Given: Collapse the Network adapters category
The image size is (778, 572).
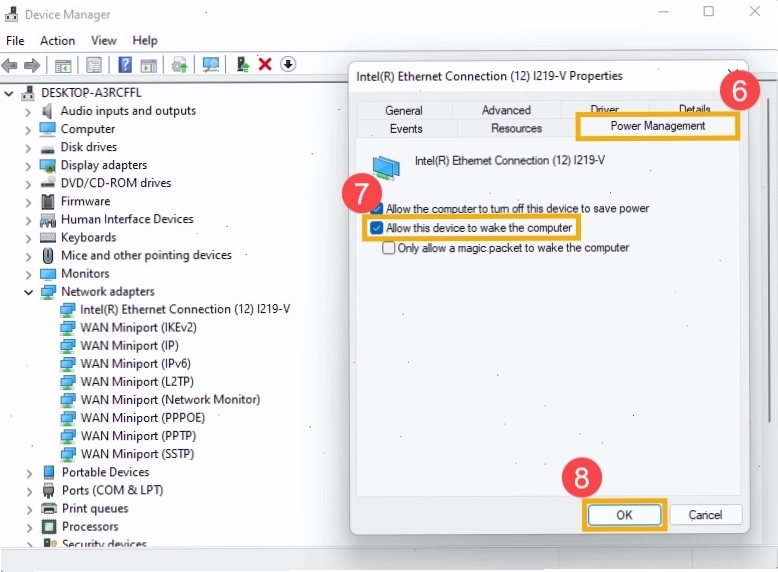Looking at the screenshot, I should click(x=28, y=292).
